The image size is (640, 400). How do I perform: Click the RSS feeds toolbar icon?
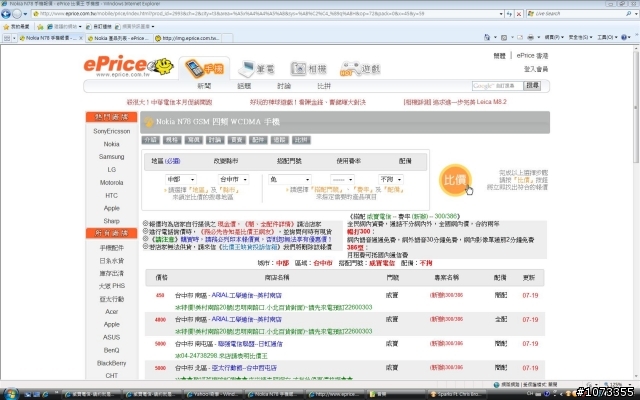[504, 37]
